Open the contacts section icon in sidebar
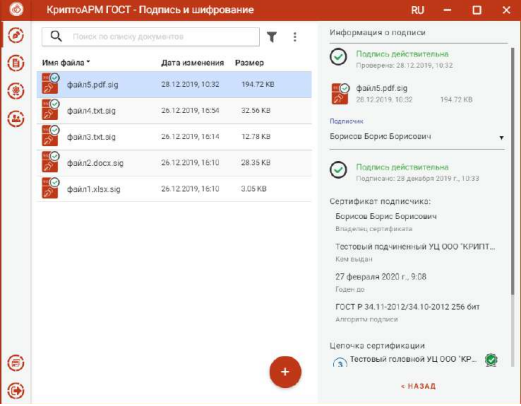This screenshot has width=521, height=406. (x=16, y=118)
